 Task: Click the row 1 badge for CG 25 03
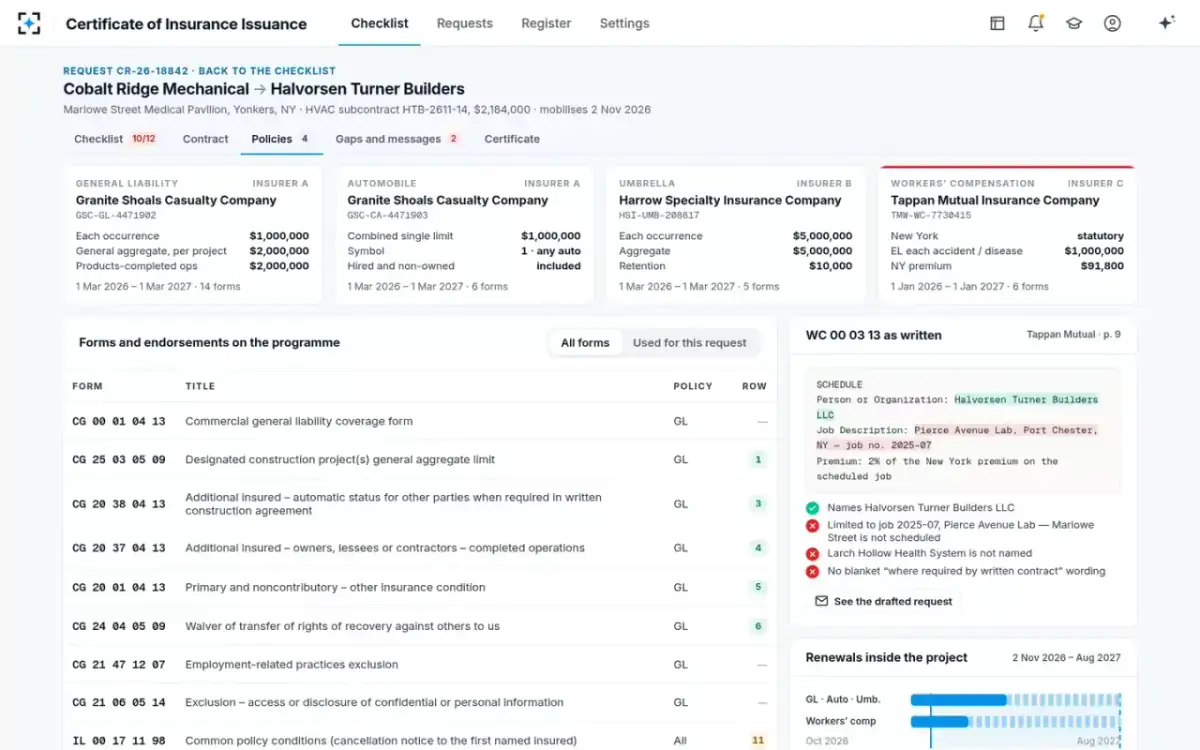coord(758,460)
